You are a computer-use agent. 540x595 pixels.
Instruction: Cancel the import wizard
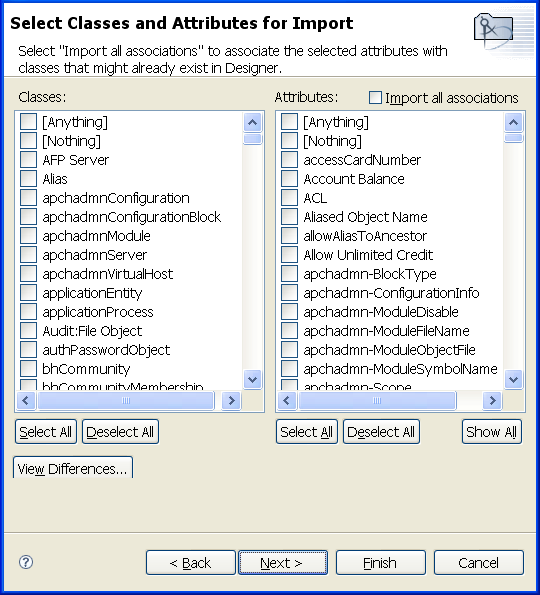479,562
